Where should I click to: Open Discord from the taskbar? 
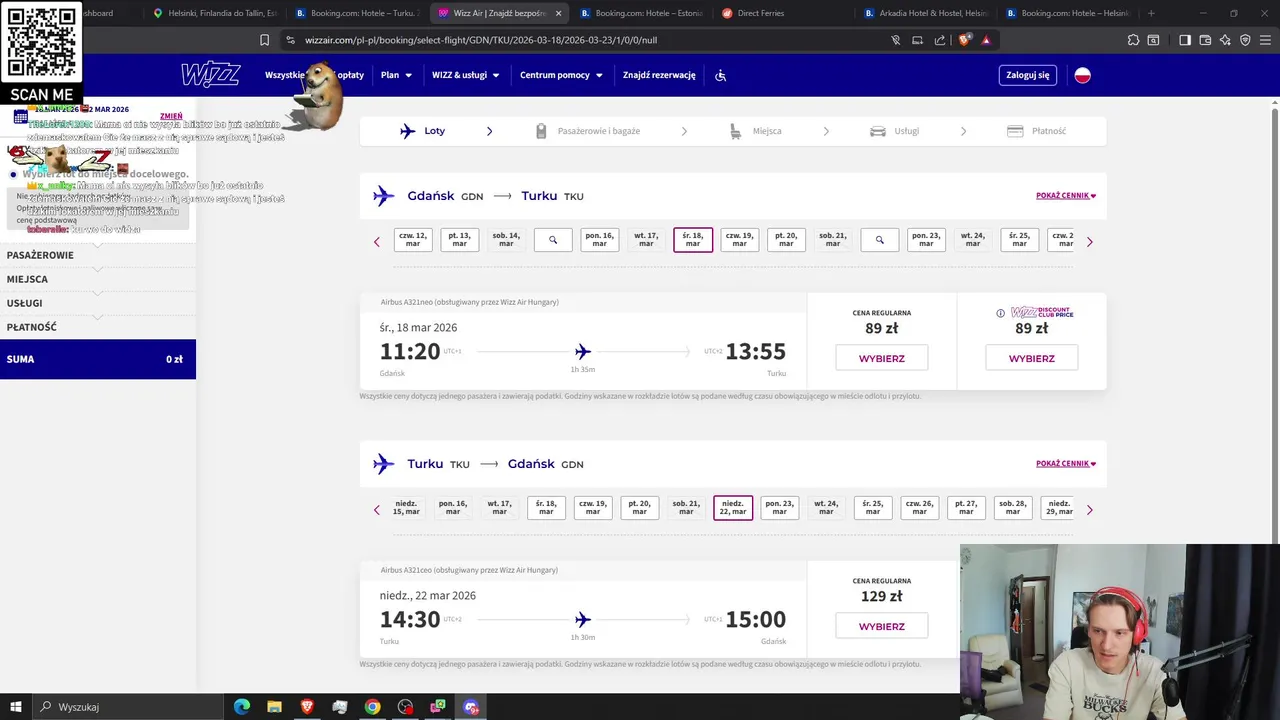pos(471,707)
